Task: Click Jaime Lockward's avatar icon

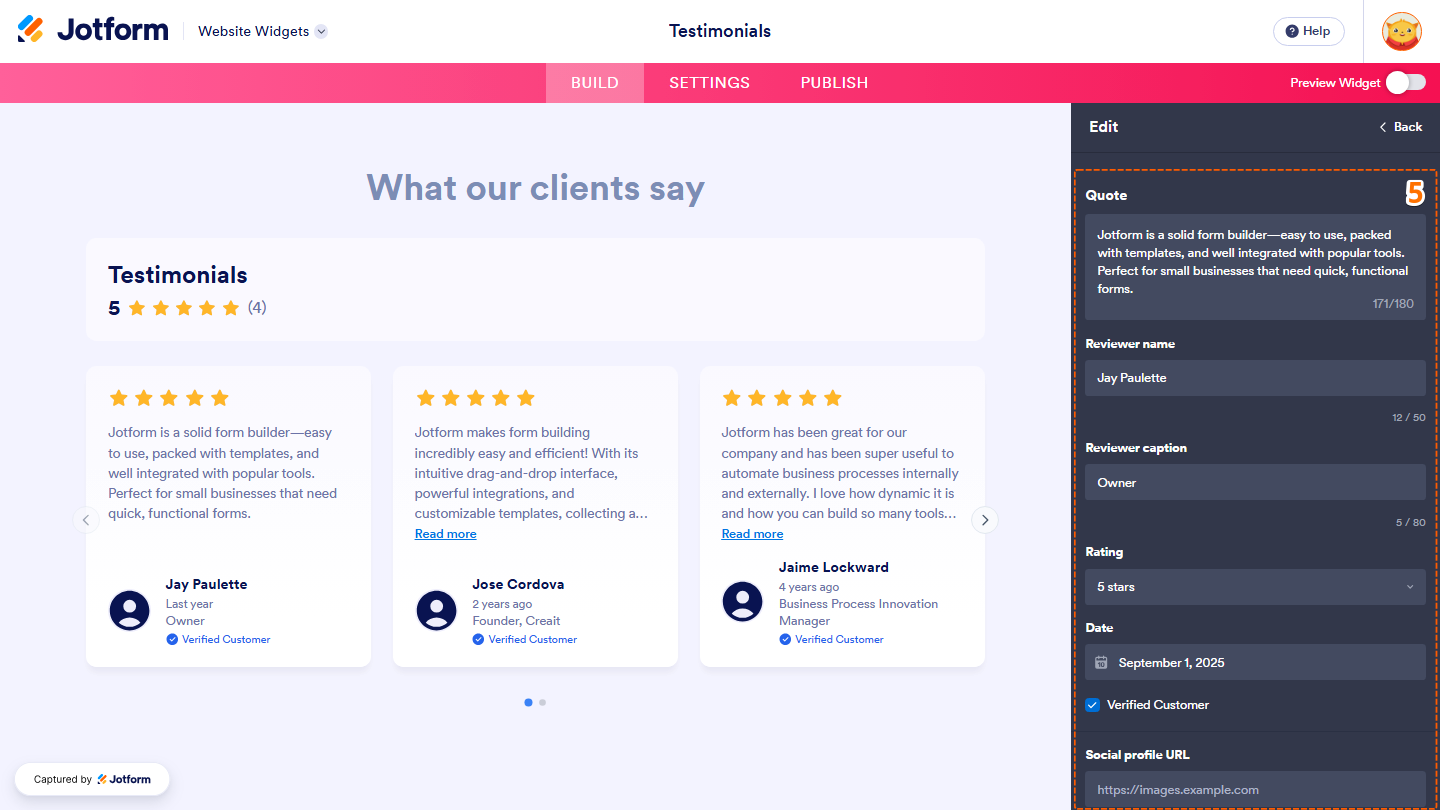Action: click(743, 601)
